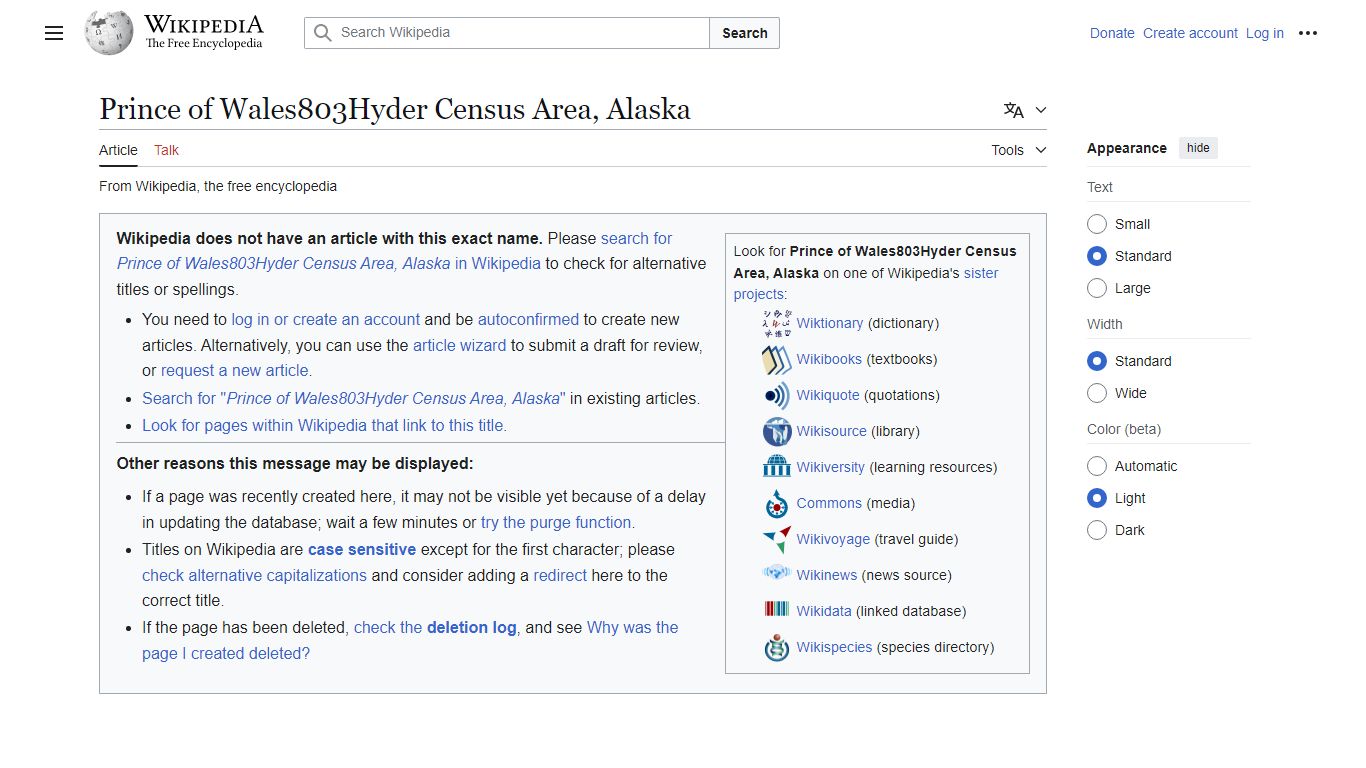
Task: Open the Wikiversity learning resources link
Action: tap(830, 467)
